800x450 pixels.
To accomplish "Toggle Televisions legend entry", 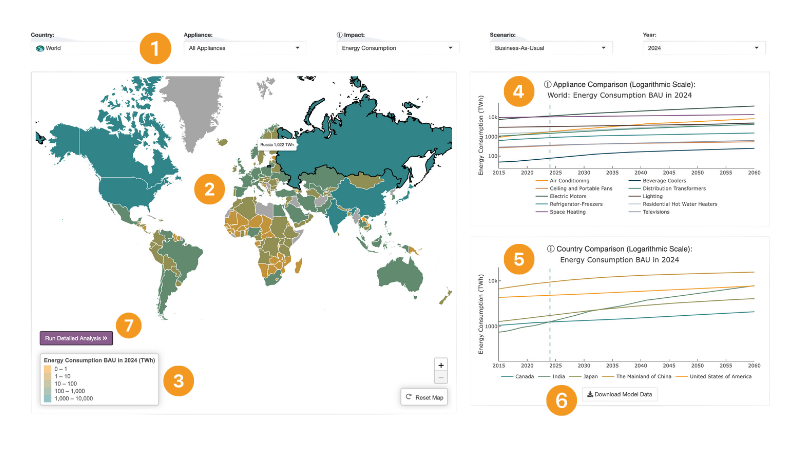I will (x=648, y=212).
